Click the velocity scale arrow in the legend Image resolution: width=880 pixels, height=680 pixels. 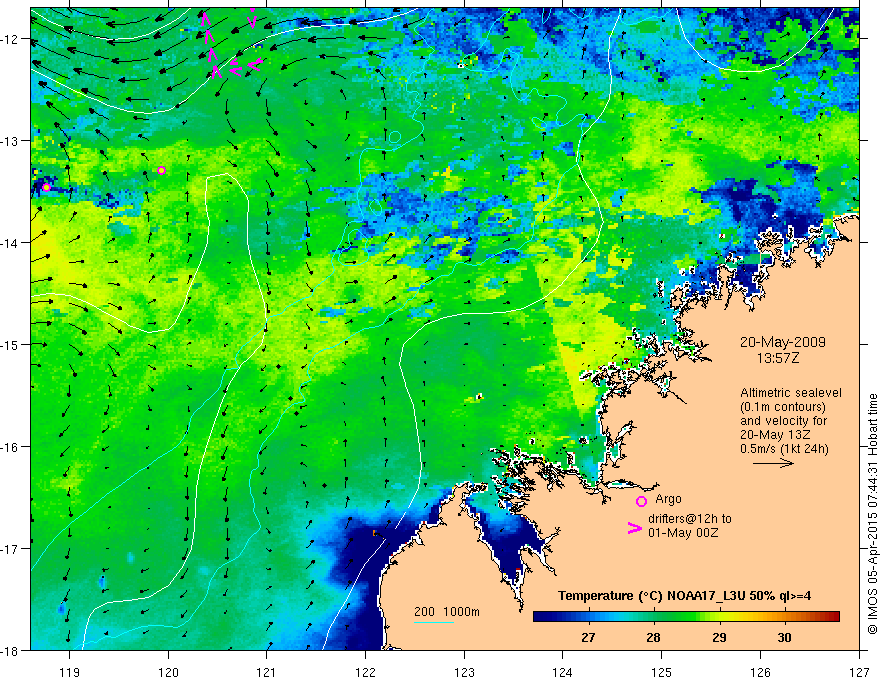pos(773,463)
